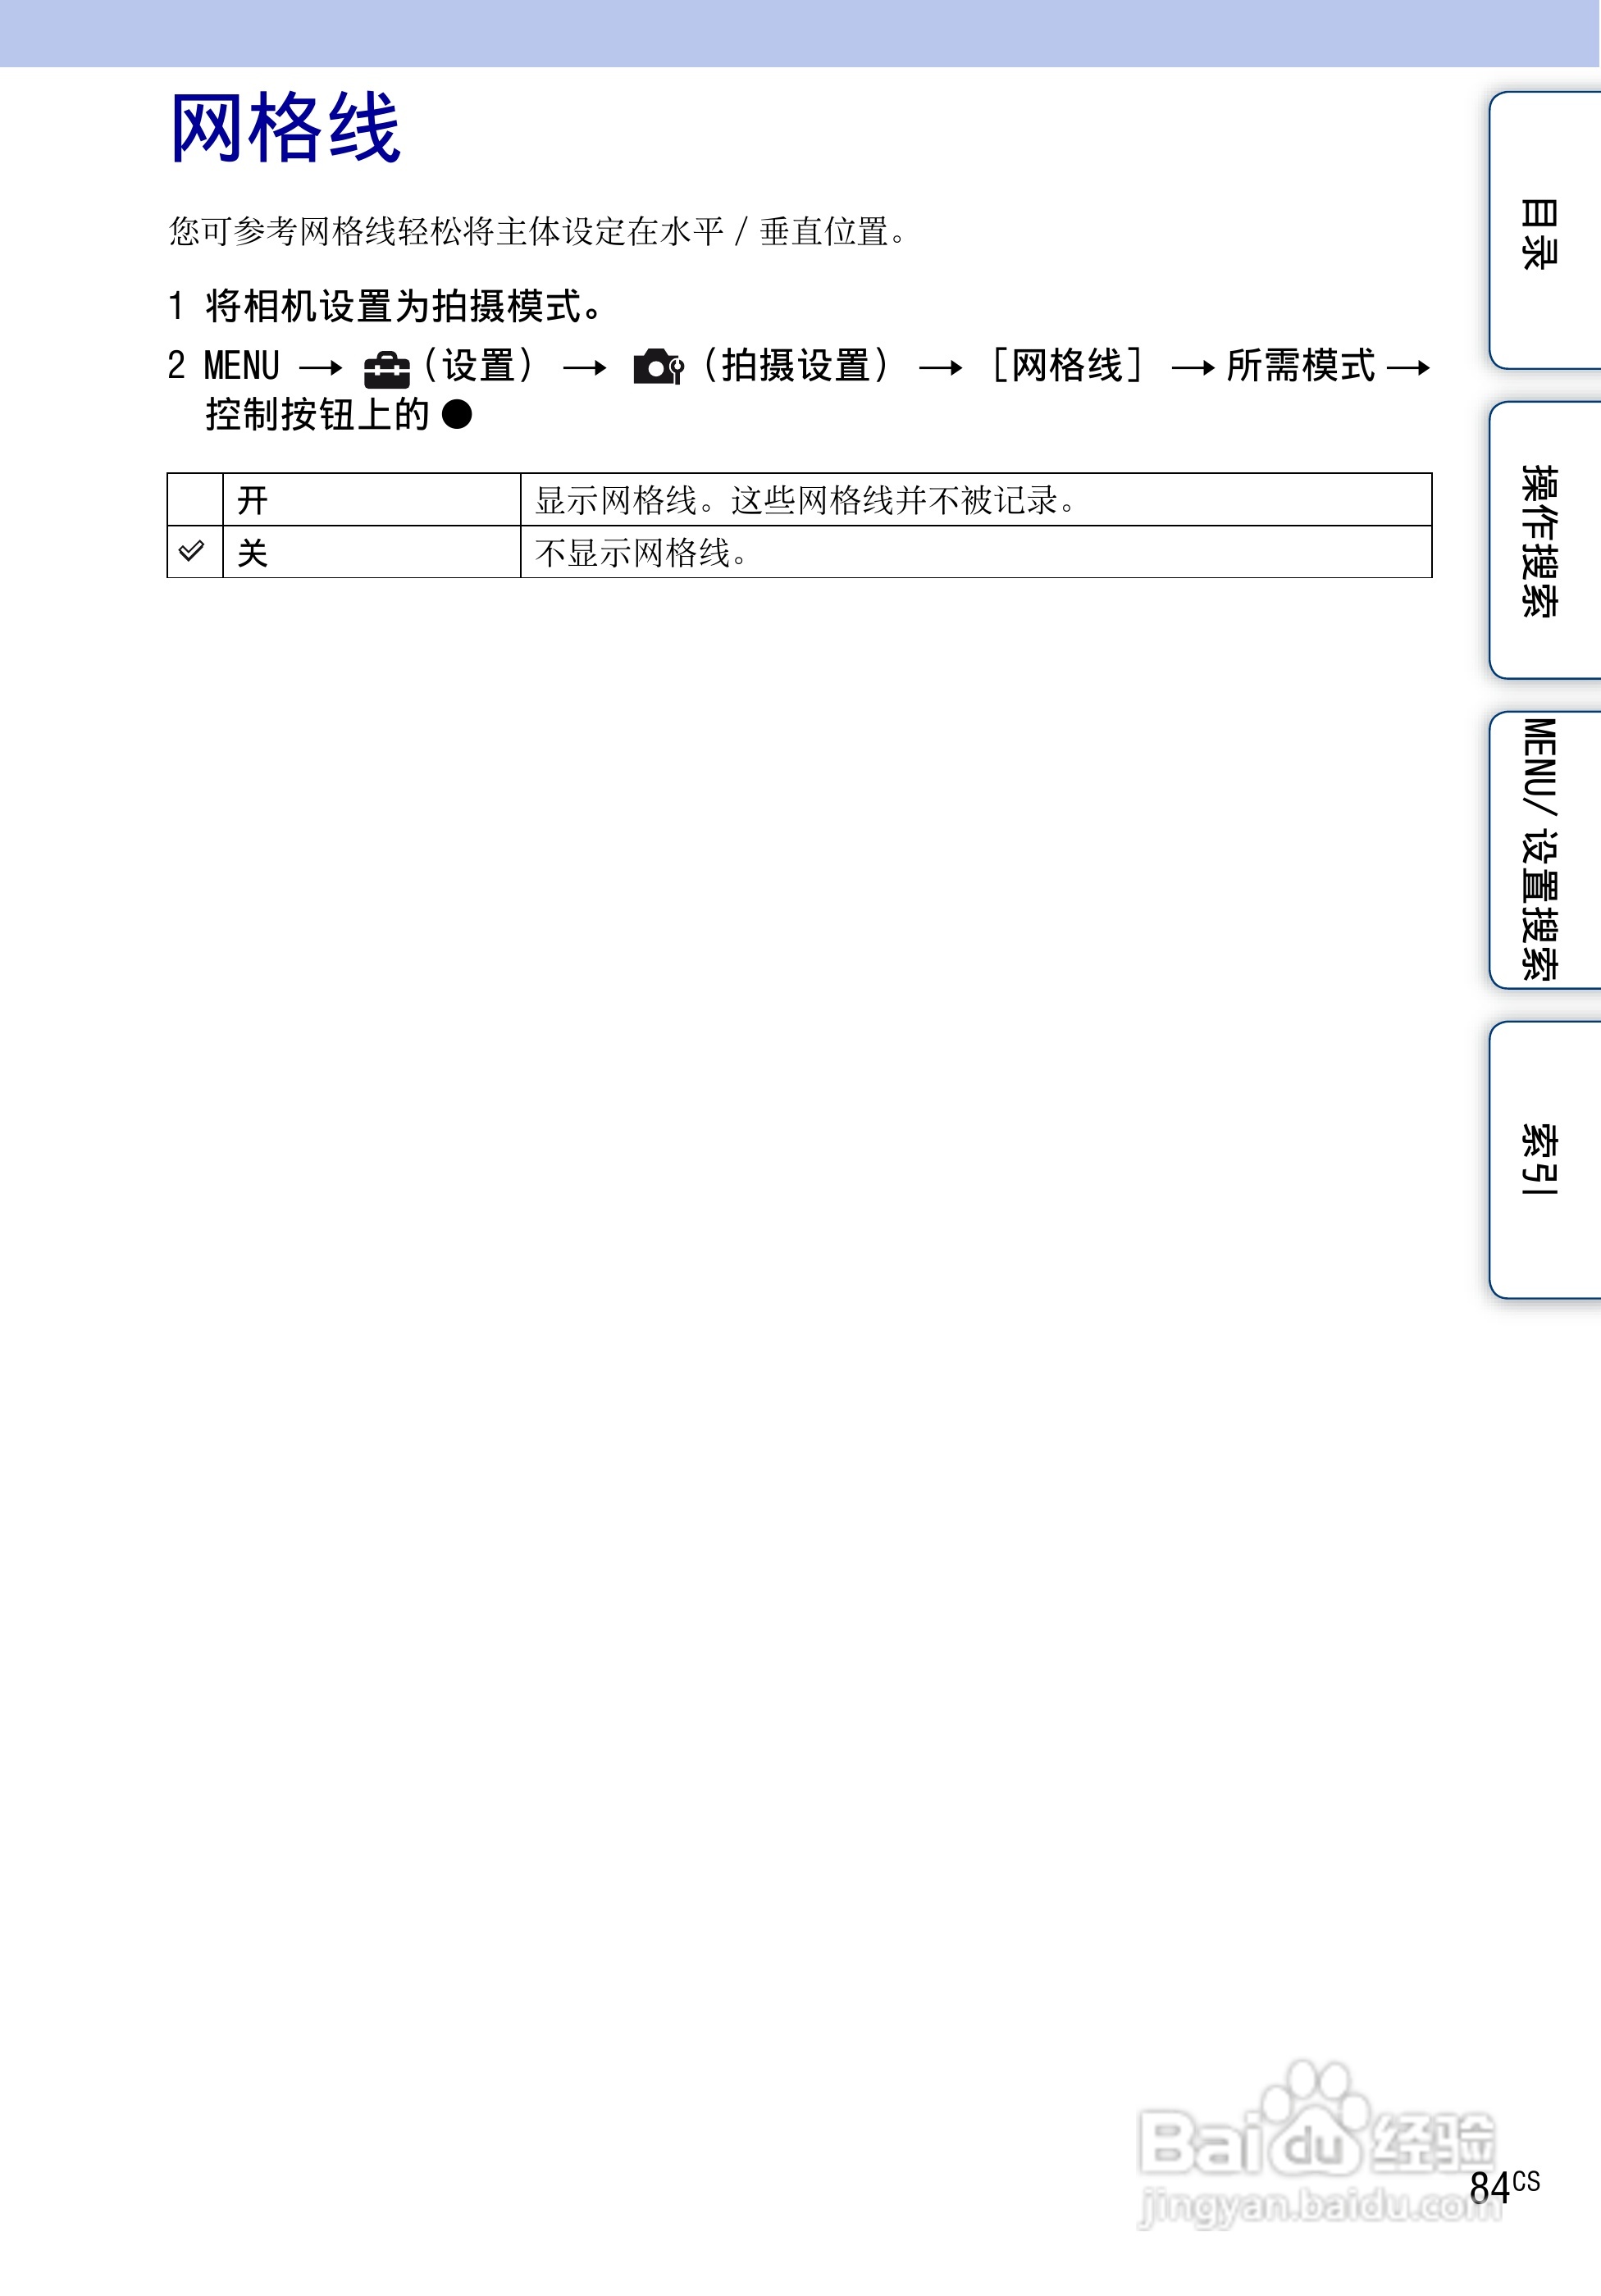Click the checkmark icon beside 关
The height and width of the screenshot is (2296, 1601).
[x=192, y=551]
